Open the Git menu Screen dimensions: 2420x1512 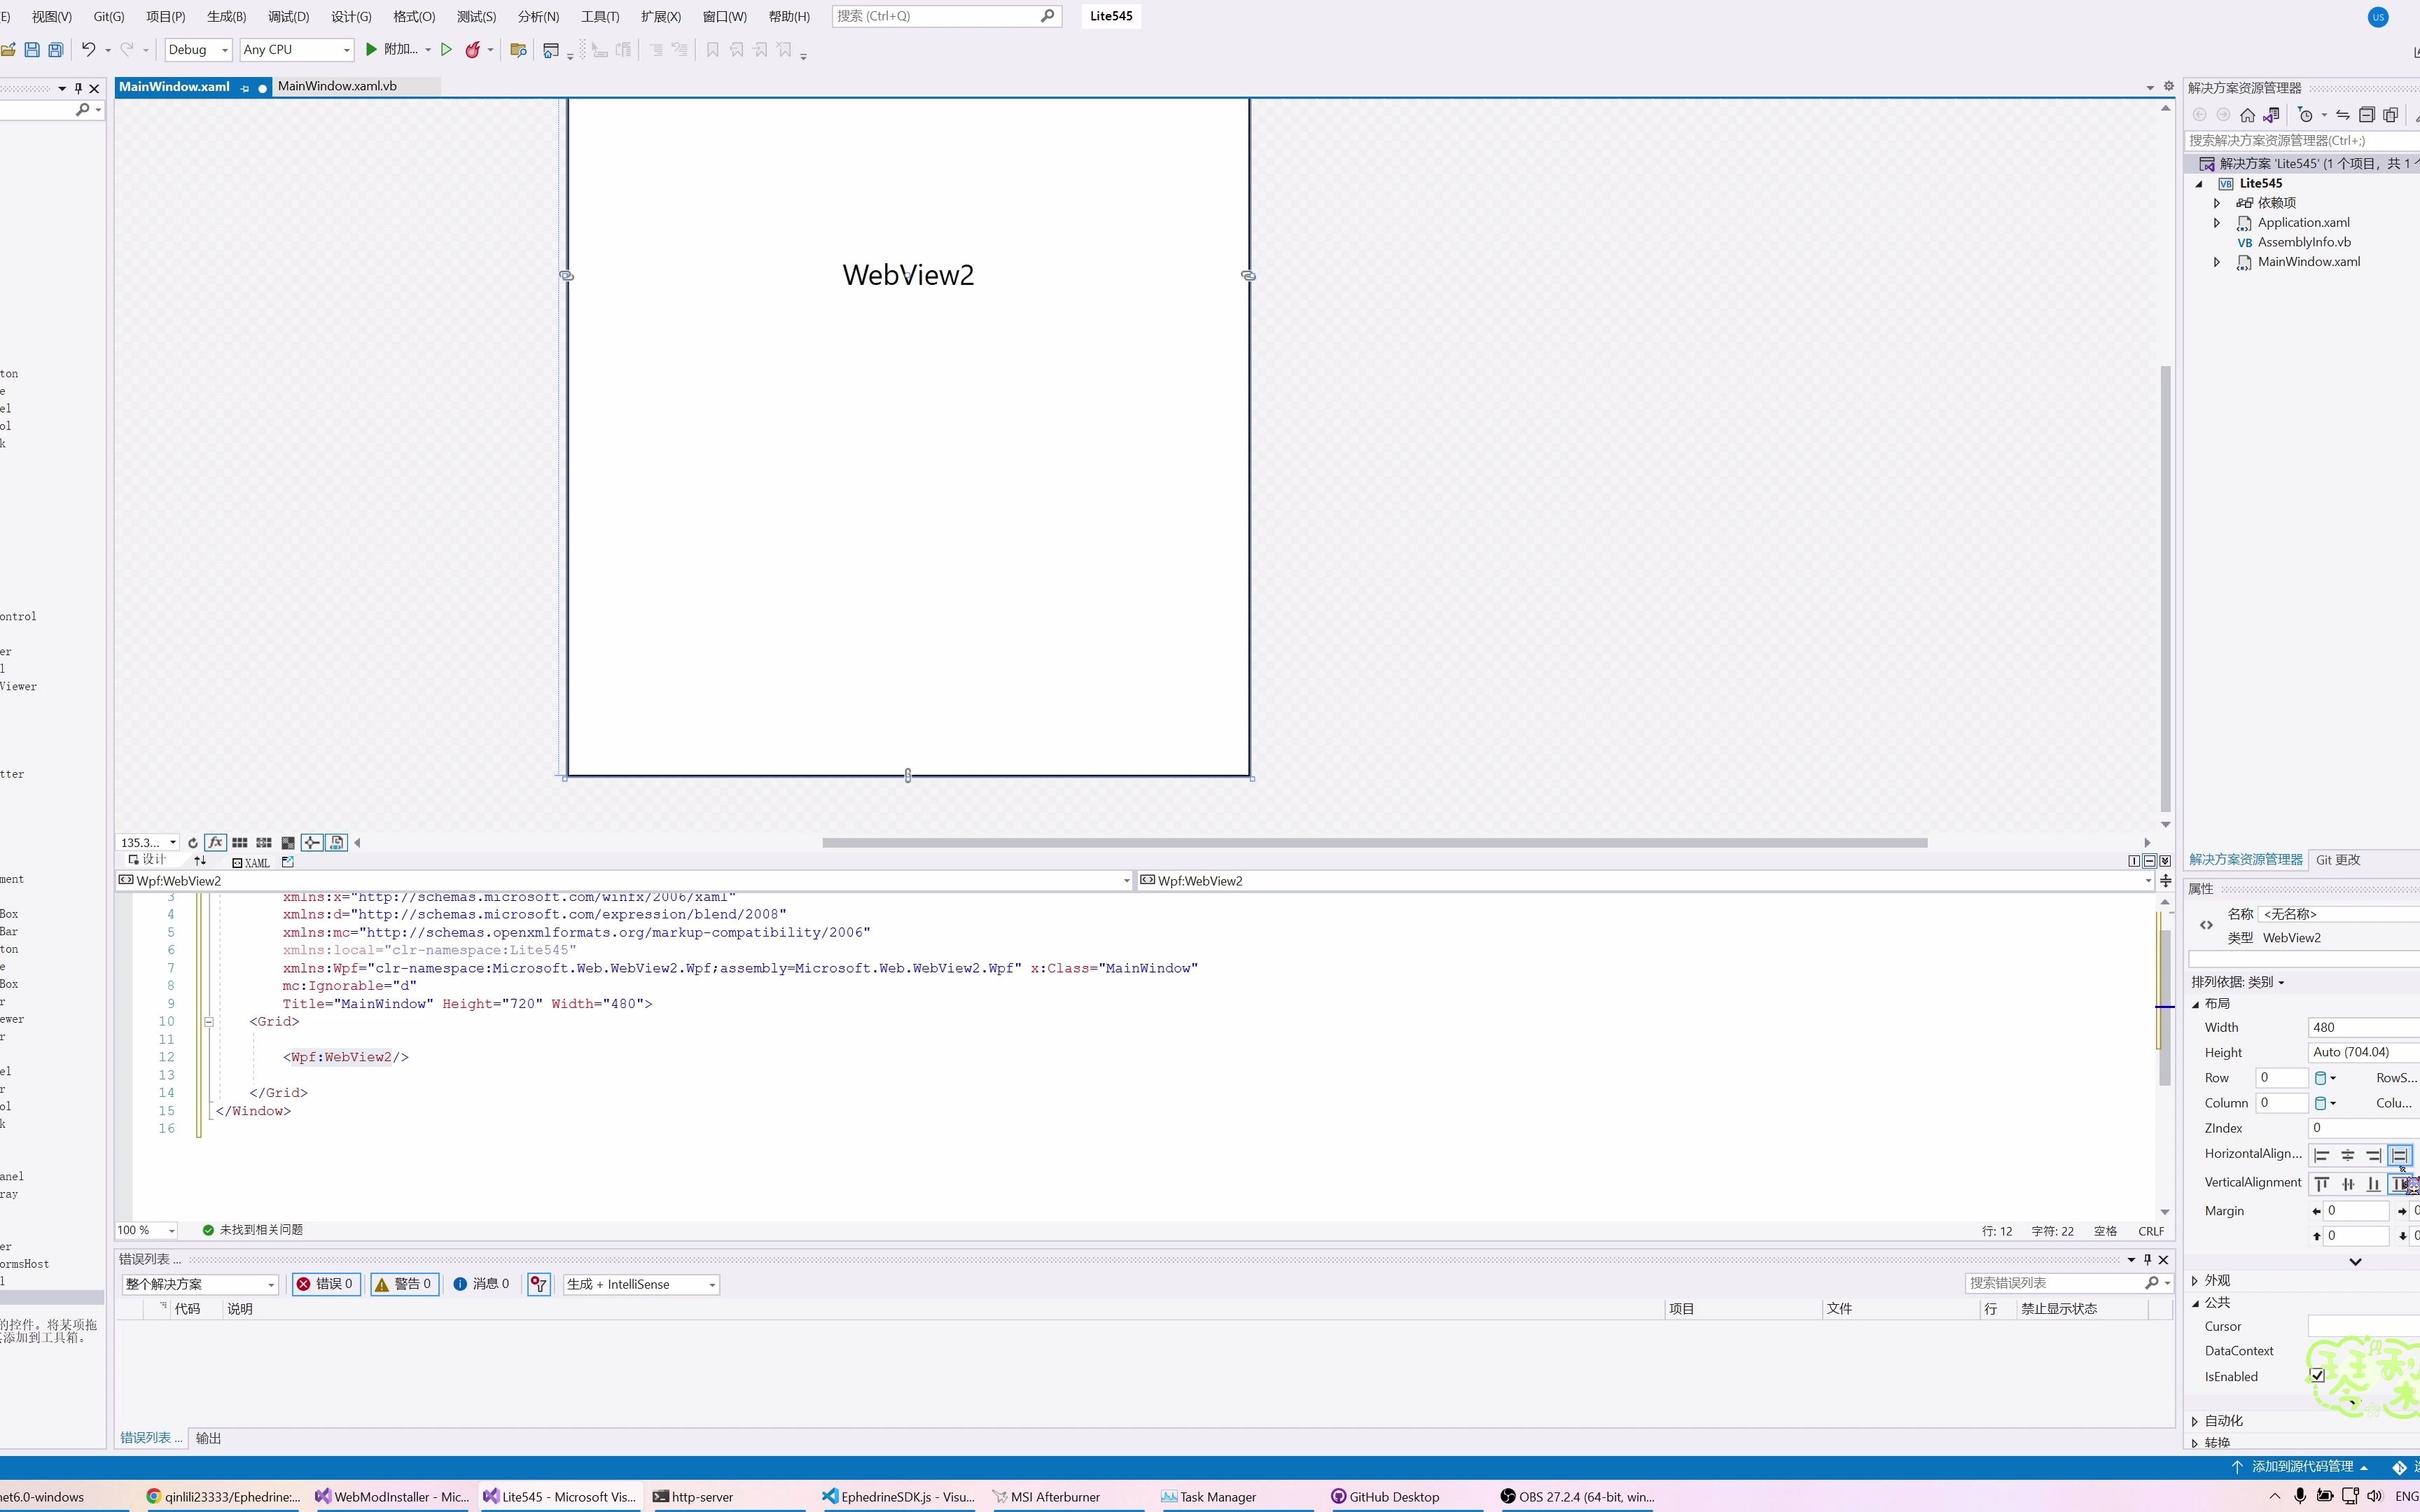point(108,16)
